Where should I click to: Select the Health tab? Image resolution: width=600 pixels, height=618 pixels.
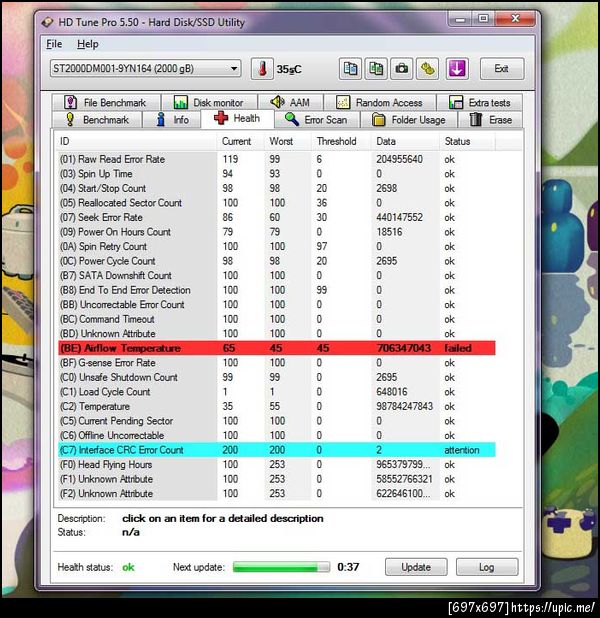tap(237, 118)
